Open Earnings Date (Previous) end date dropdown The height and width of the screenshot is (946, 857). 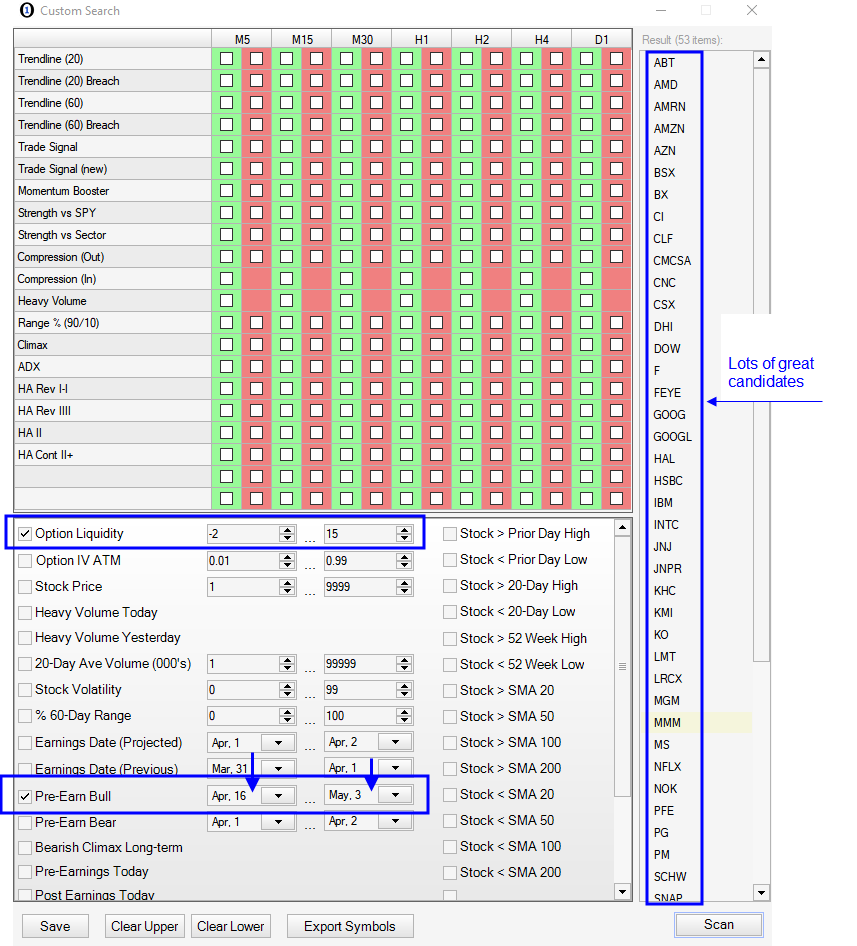[x=395, y=768]
